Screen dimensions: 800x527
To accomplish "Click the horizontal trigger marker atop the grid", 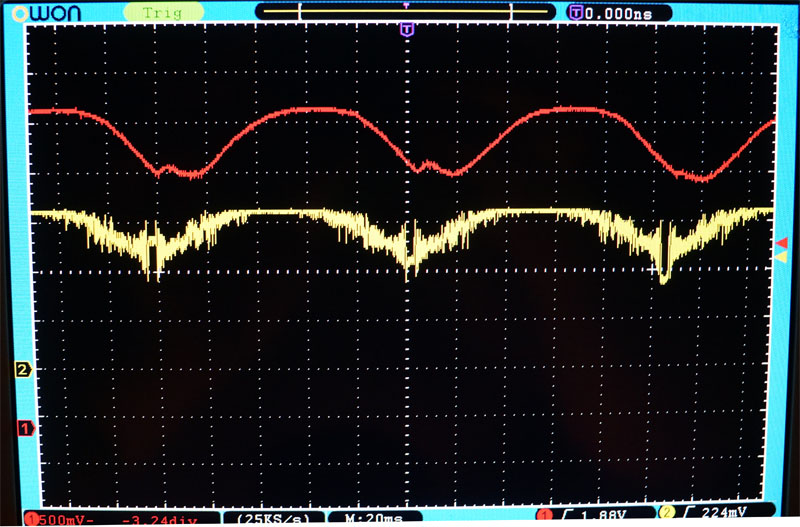I will (406, 30).
